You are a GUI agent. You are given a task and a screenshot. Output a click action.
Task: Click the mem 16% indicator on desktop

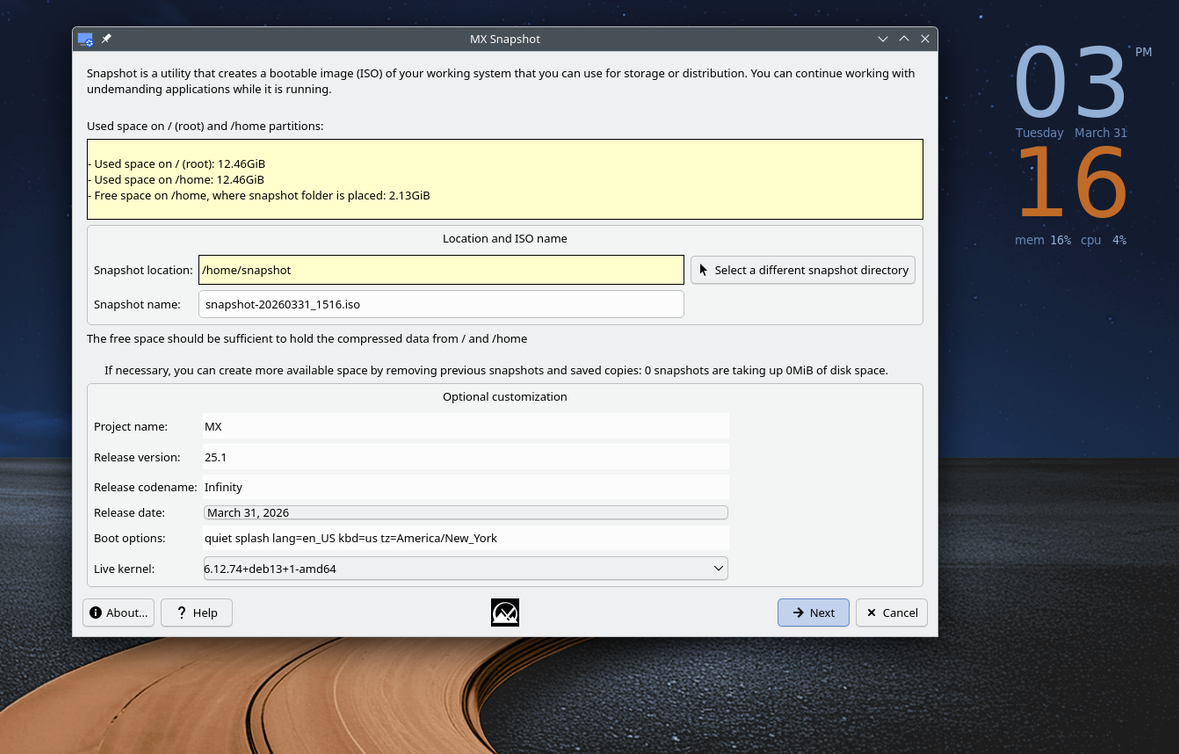click(1042, 240)
